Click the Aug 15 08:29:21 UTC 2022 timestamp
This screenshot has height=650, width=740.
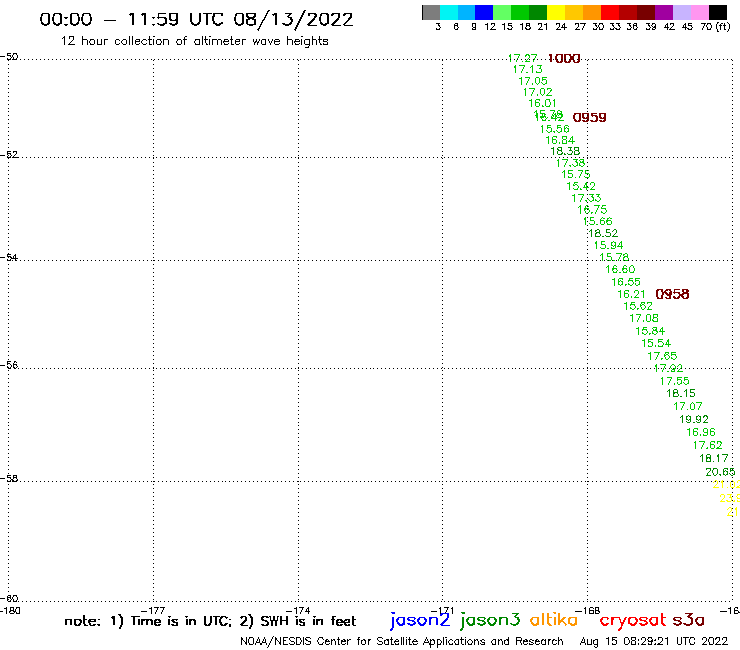(654, 642)
